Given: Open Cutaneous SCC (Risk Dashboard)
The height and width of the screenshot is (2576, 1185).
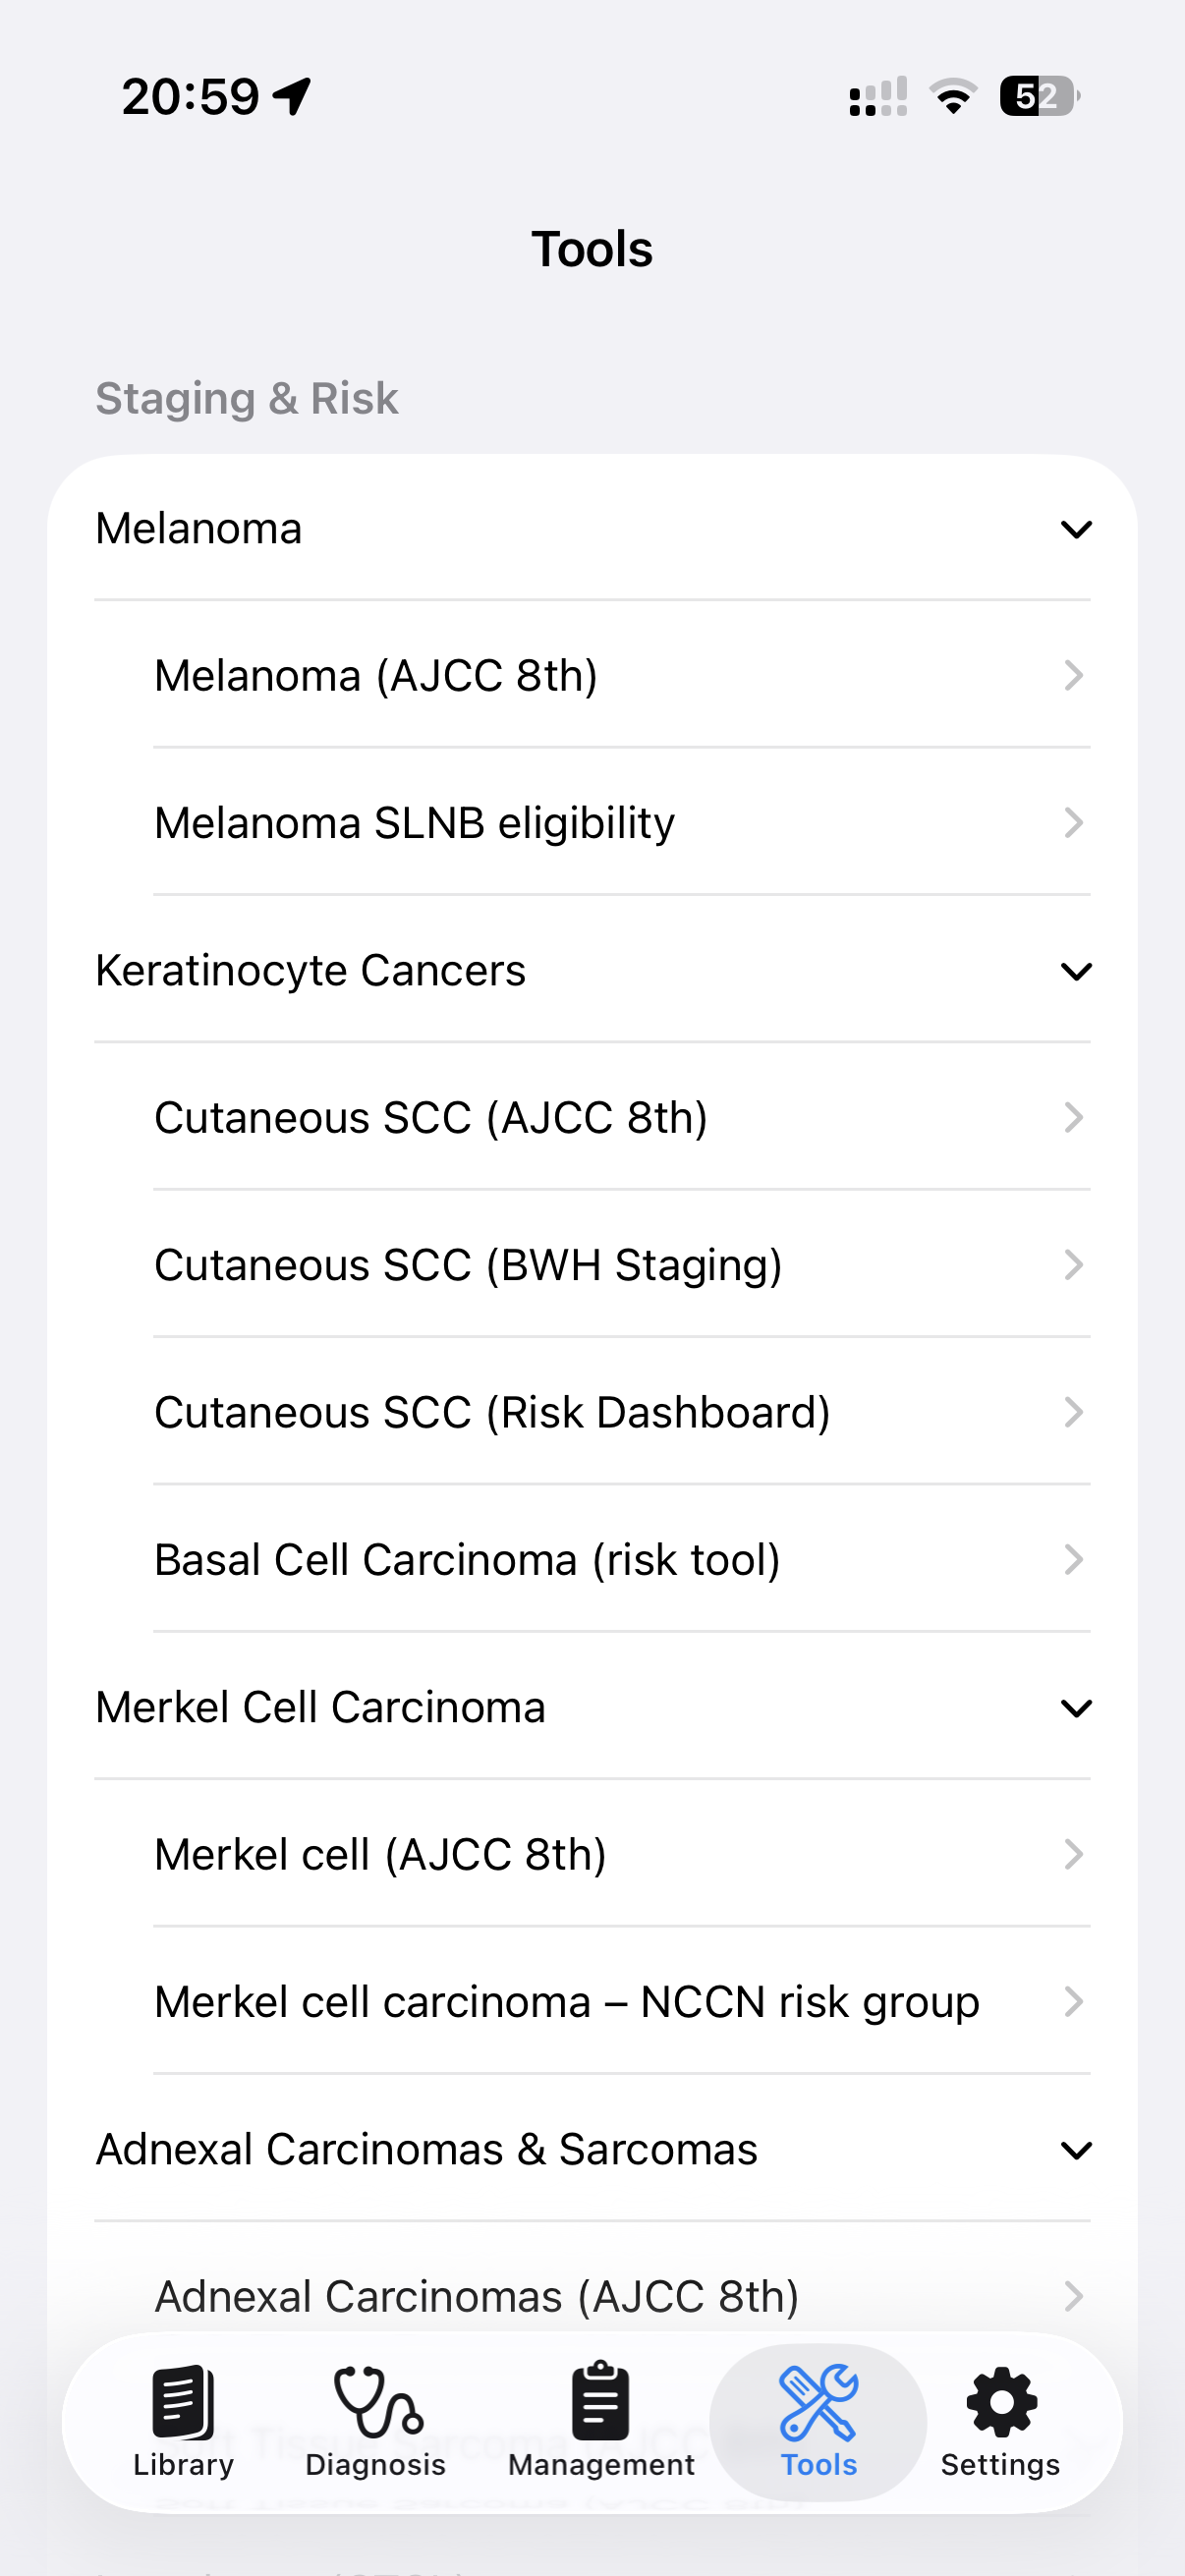Looking at the screenshot, I should click(492, 1413).
